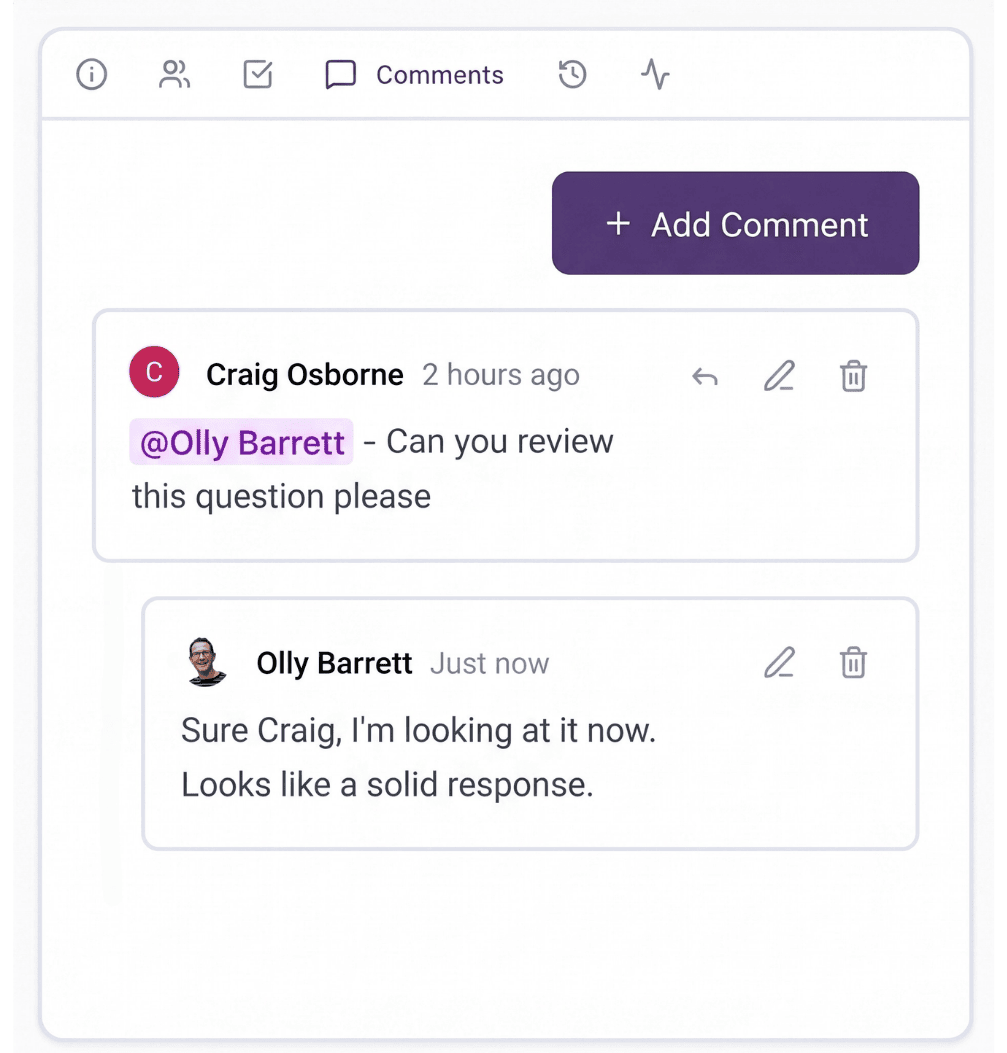Open the info tab icon
This screenshot has width=1007, height=1053.
pos(91,74)
